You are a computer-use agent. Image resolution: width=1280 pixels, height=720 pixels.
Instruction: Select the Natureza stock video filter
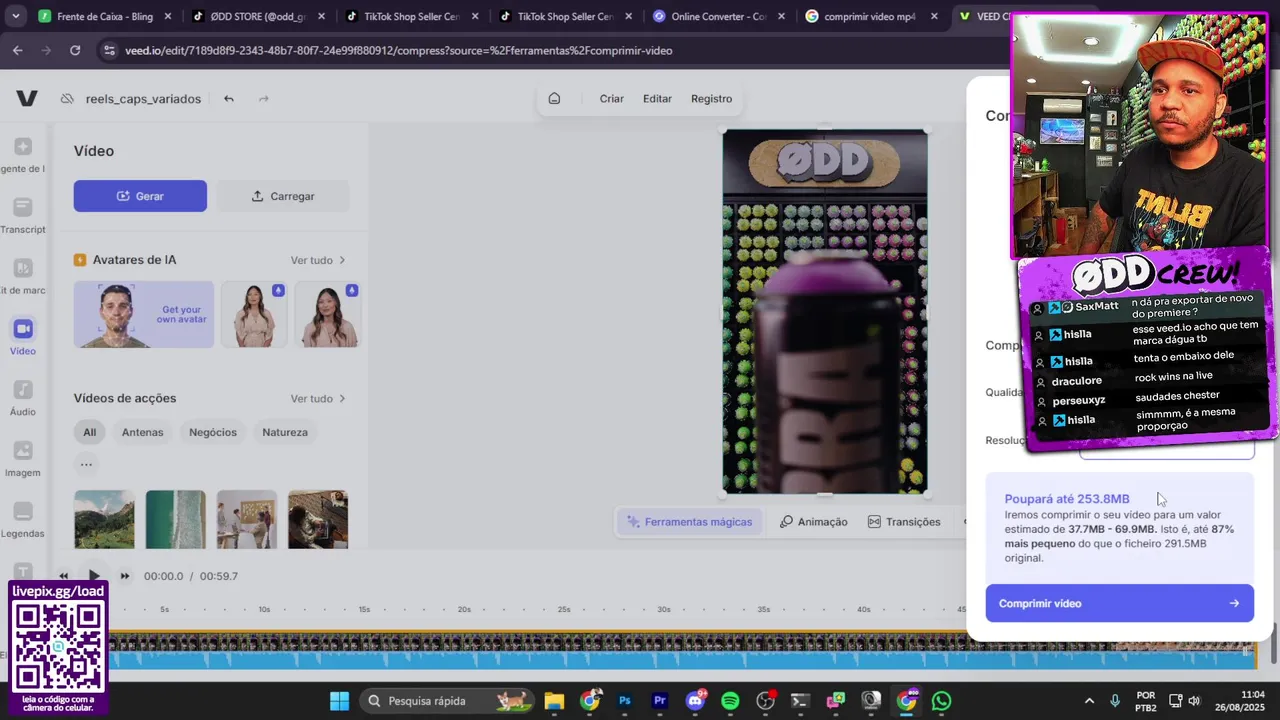tap(285, 432)
